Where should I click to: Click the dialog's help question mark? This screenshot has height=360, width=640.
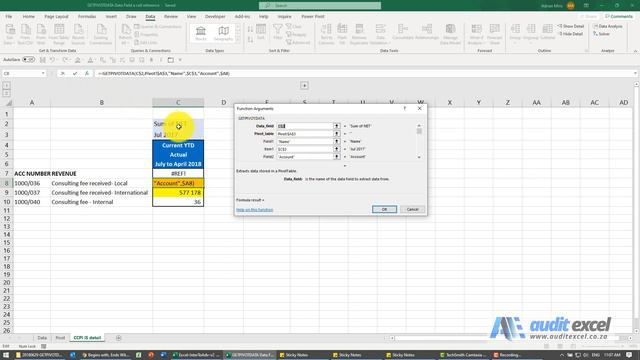click(404, 109)
